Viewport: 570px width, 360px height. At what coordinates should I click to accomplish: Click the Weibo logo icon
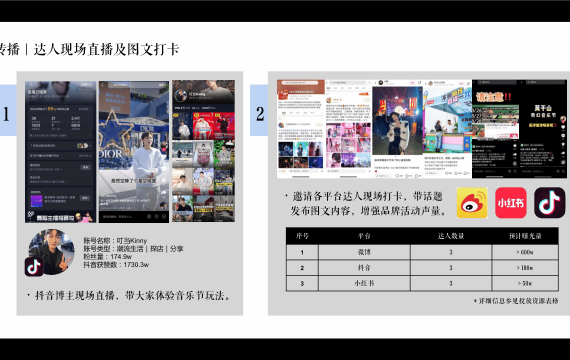coord(472,203)
